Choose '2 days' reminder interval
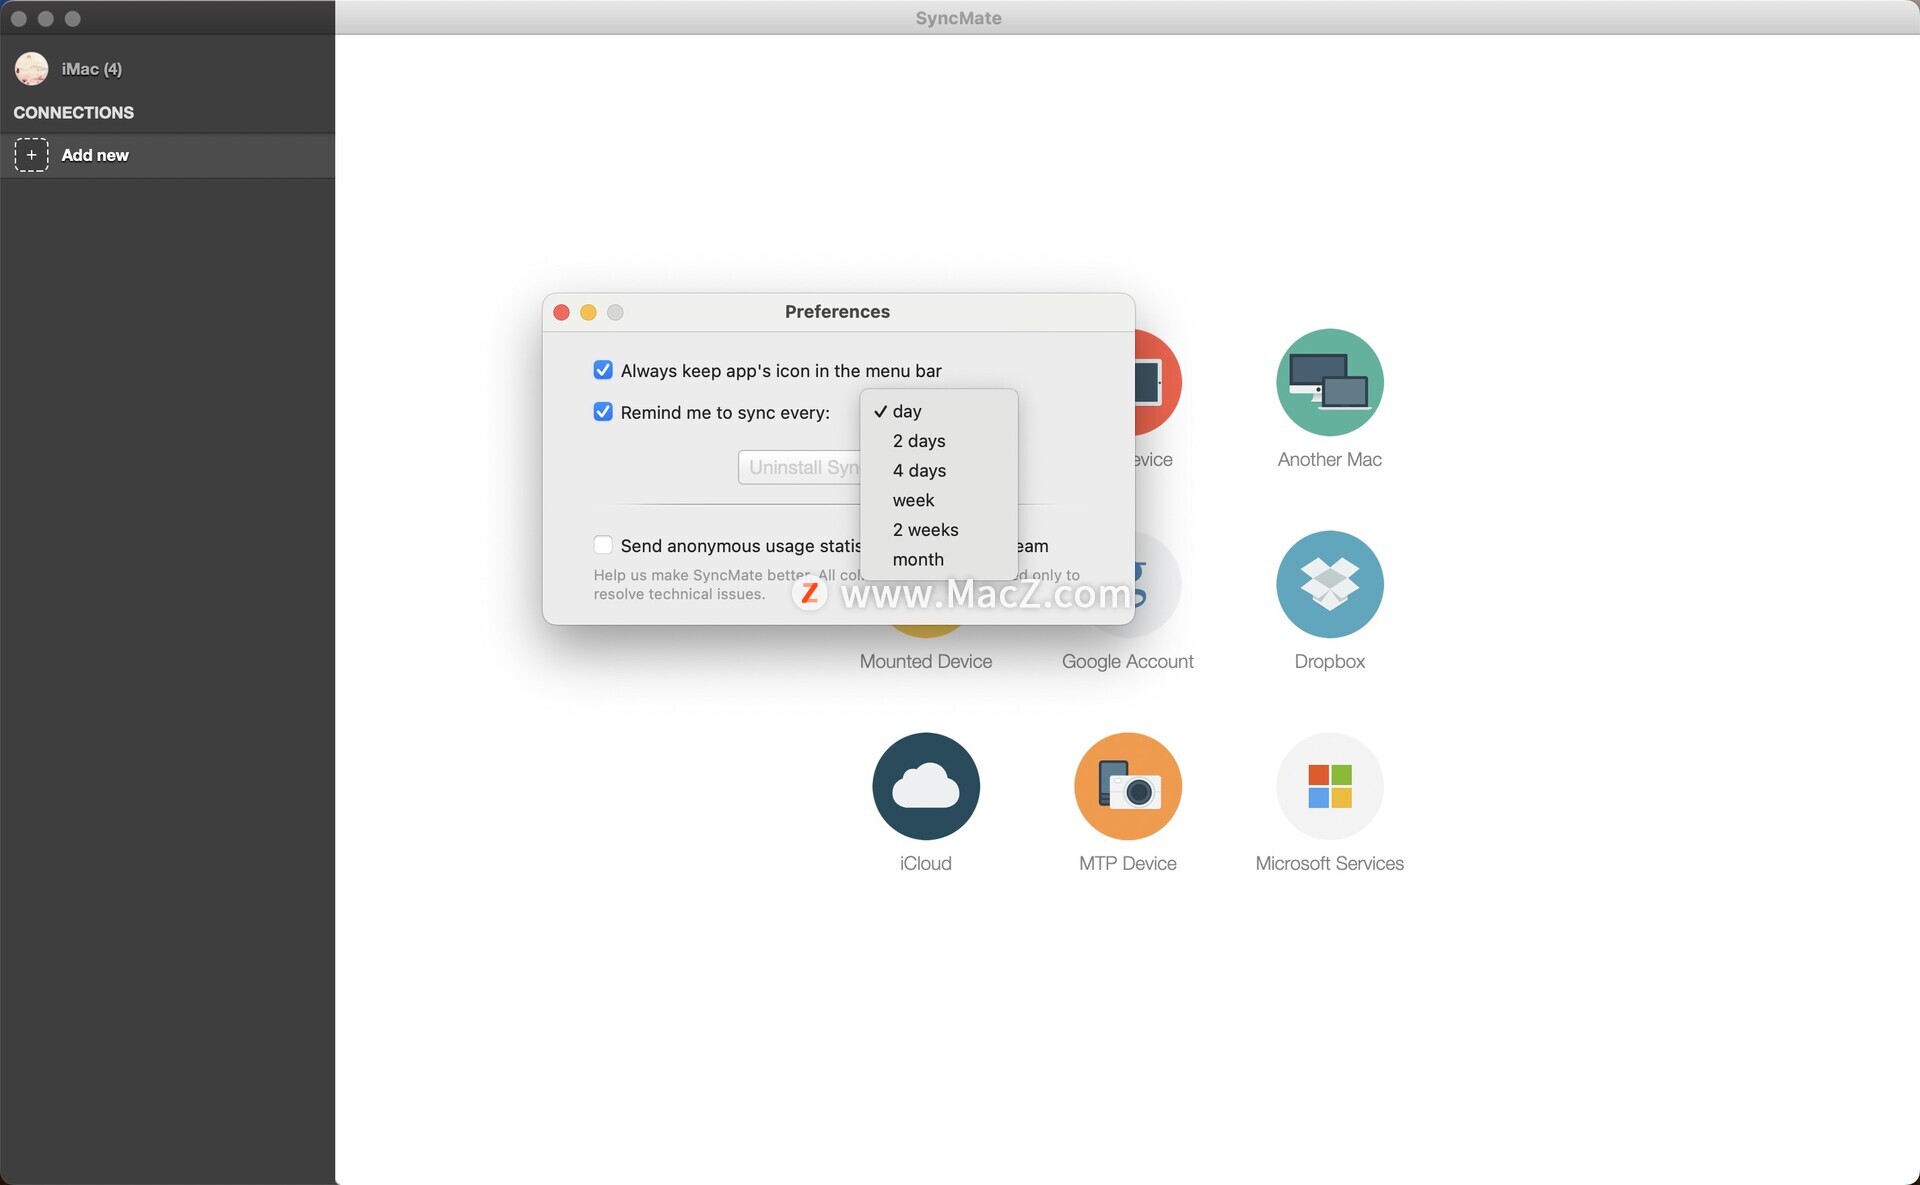Screen dimensions: 1920x1185 938,441
